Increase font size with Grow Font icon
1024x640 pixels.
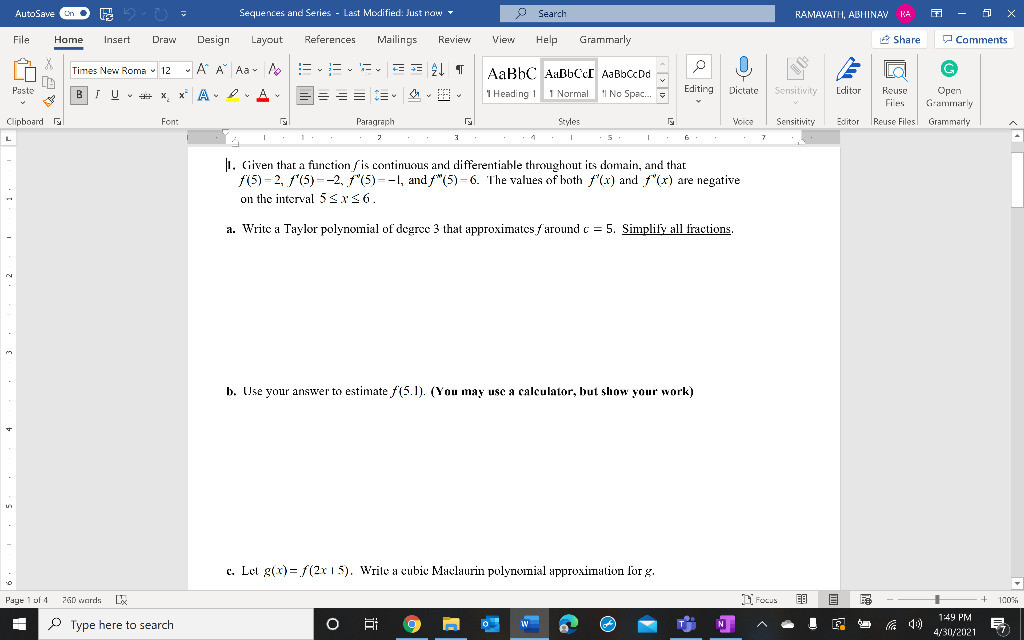(202, 70)
